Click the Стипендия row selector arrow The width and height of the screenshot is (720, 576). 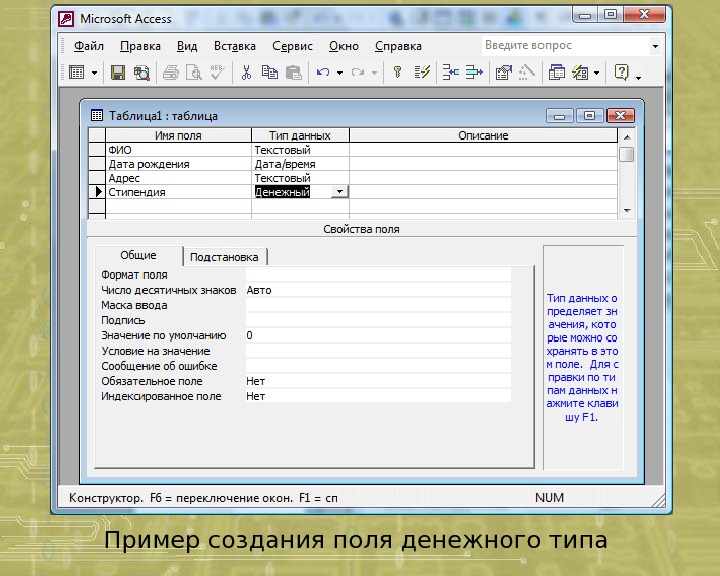tap(96, 192)
